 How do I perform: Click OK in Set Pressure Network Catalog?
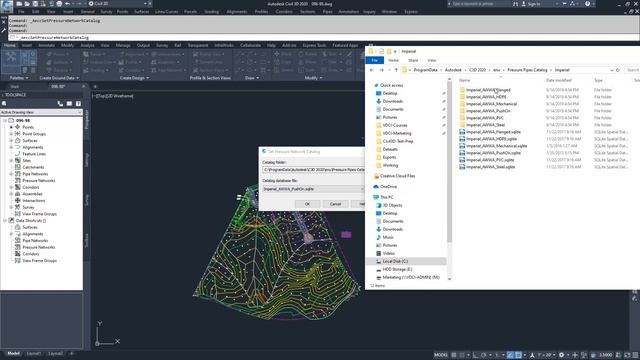(307, 204)
